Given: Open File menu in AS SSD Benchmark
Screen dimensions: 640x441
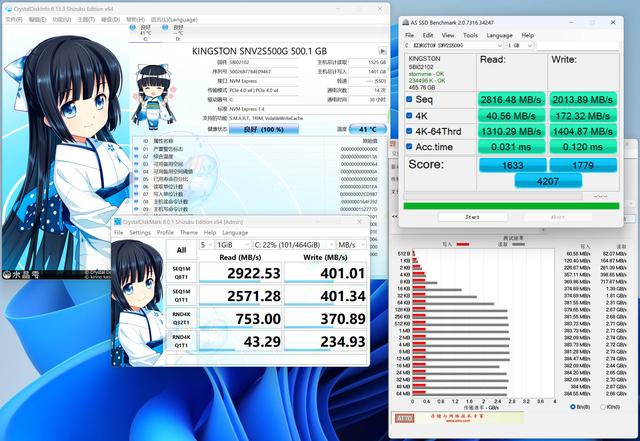Looking at the screenshot, I should point(409,35).
